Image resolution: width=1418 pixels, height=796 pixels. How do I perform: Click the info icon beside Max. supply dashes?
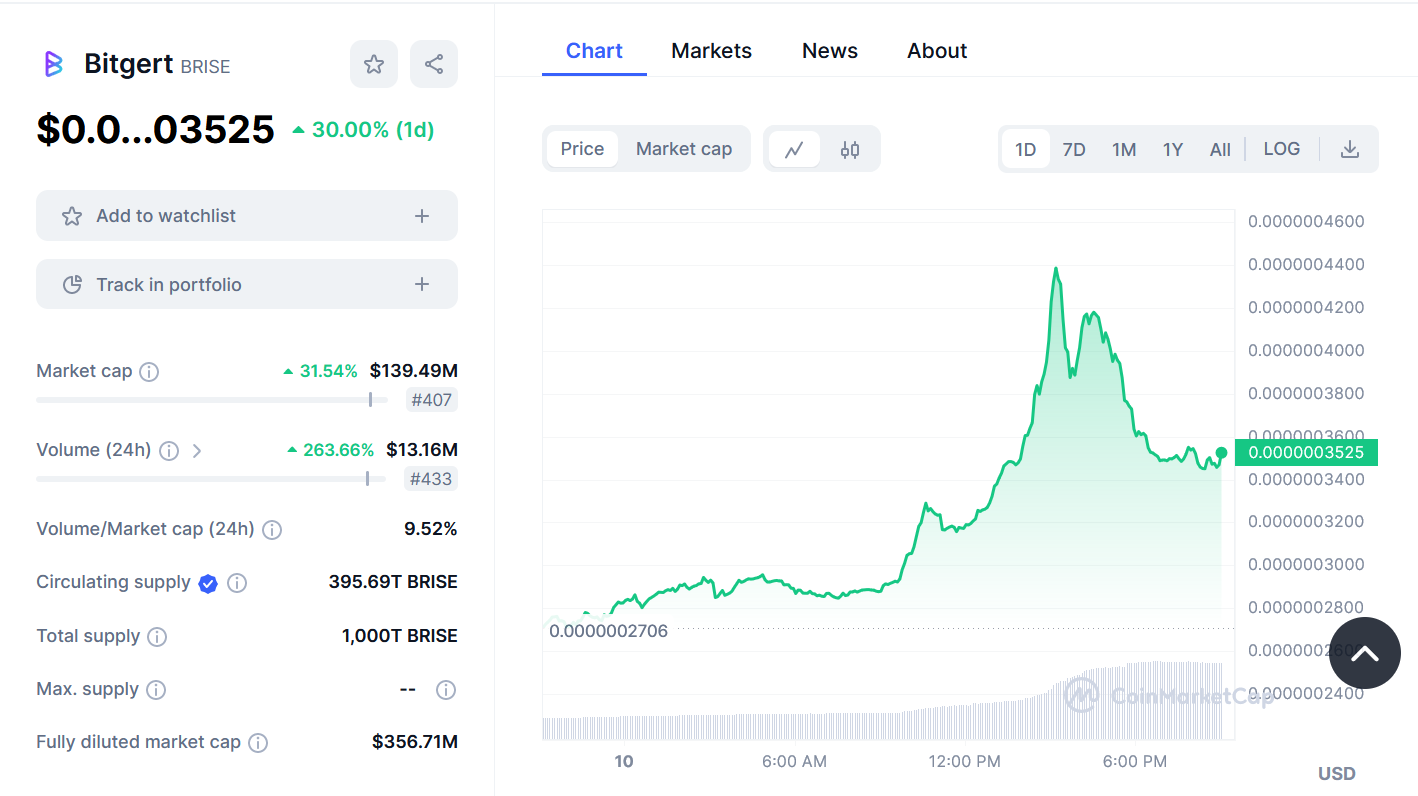point(446,690)
